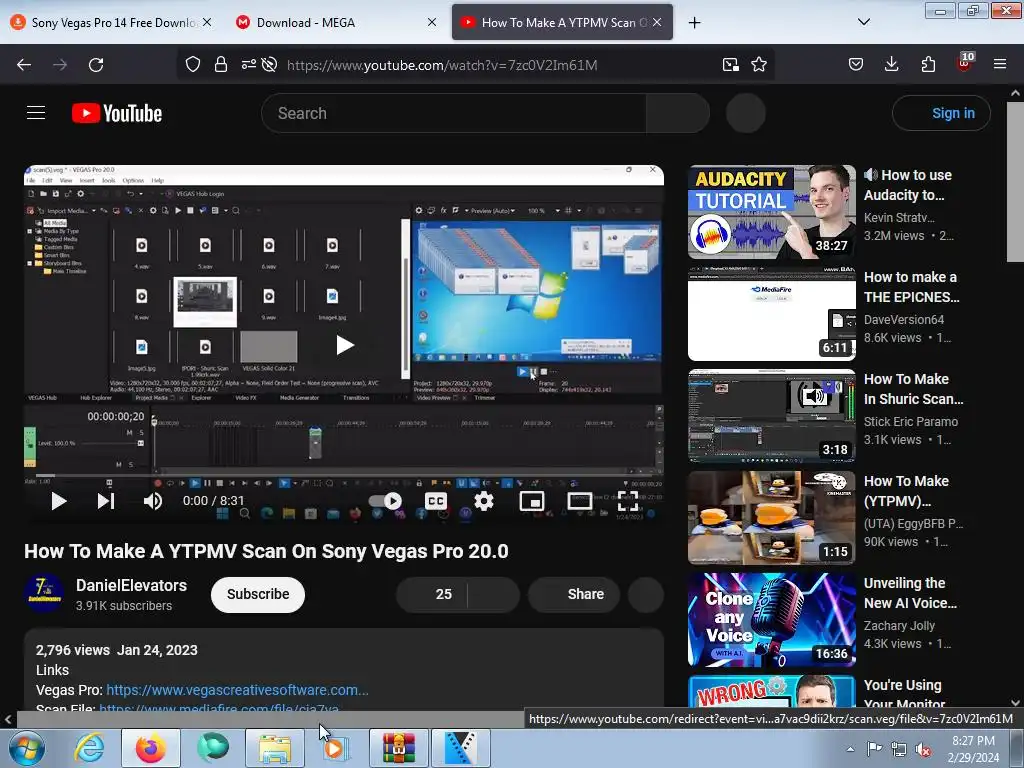Viewport: 1024px width, 768px height.
Task: Play the video with the play button
Action: point(59,501)
